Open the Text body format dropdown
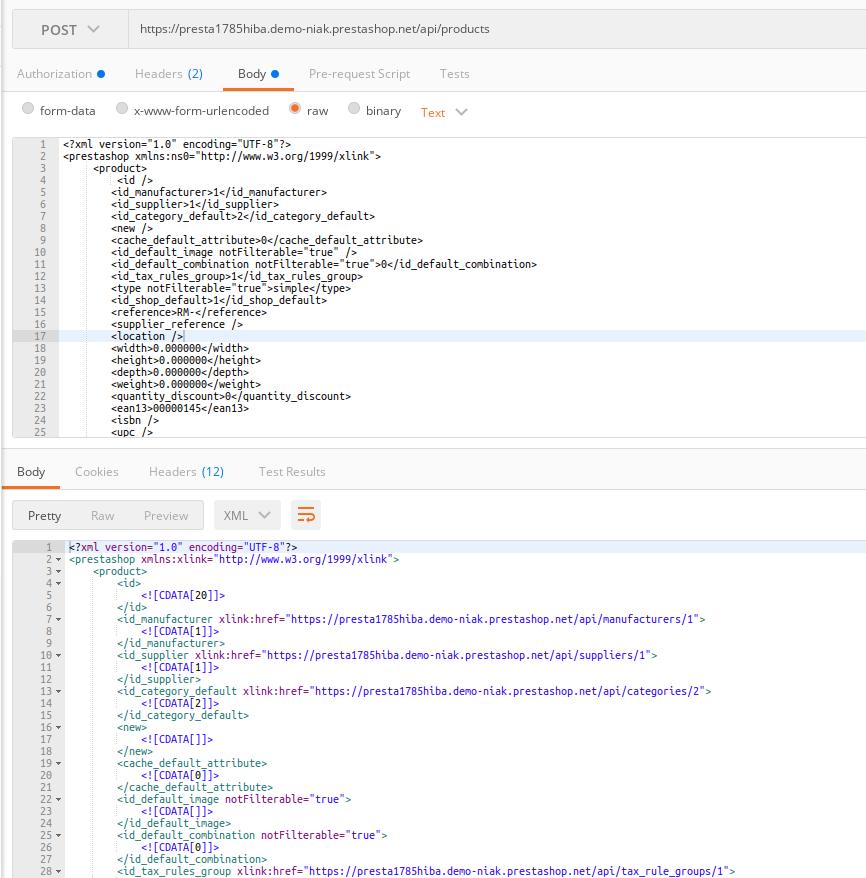This screenshot has height=878, width=866. tap(441, 112)
